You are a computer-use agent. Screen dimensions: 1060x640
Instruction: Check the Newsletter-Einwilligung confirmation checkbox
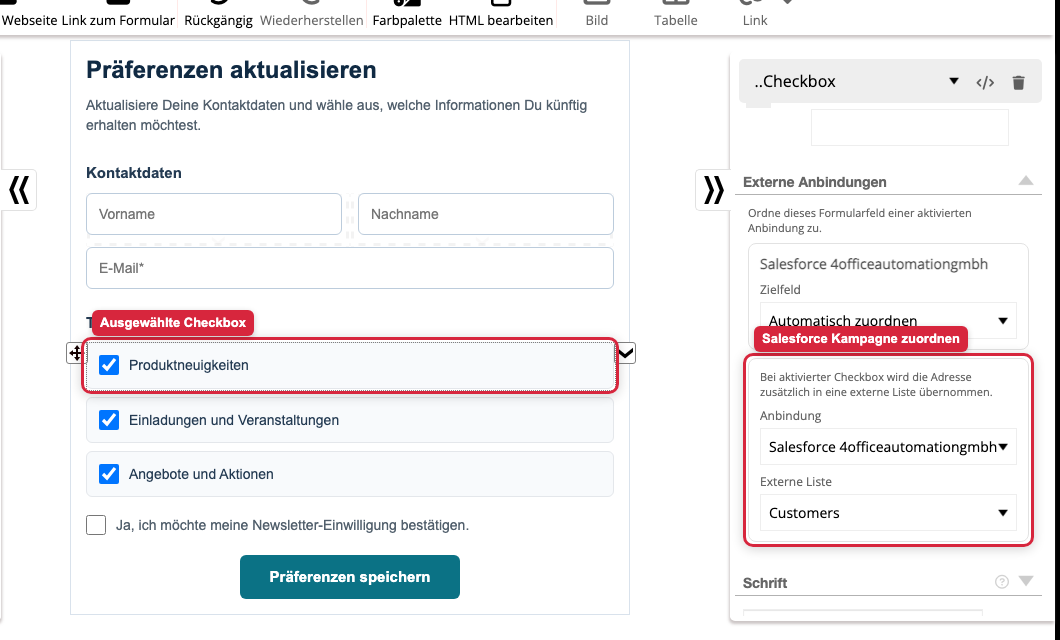click(x=96, y=524)
